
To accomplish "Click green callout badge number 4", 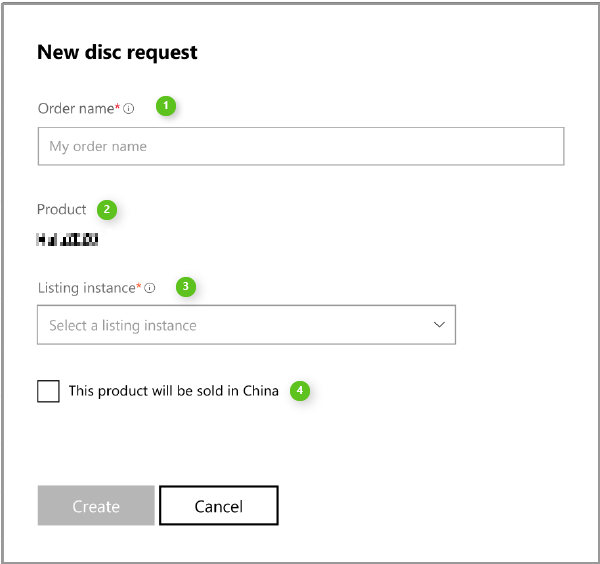I will (x=299, y=391).
